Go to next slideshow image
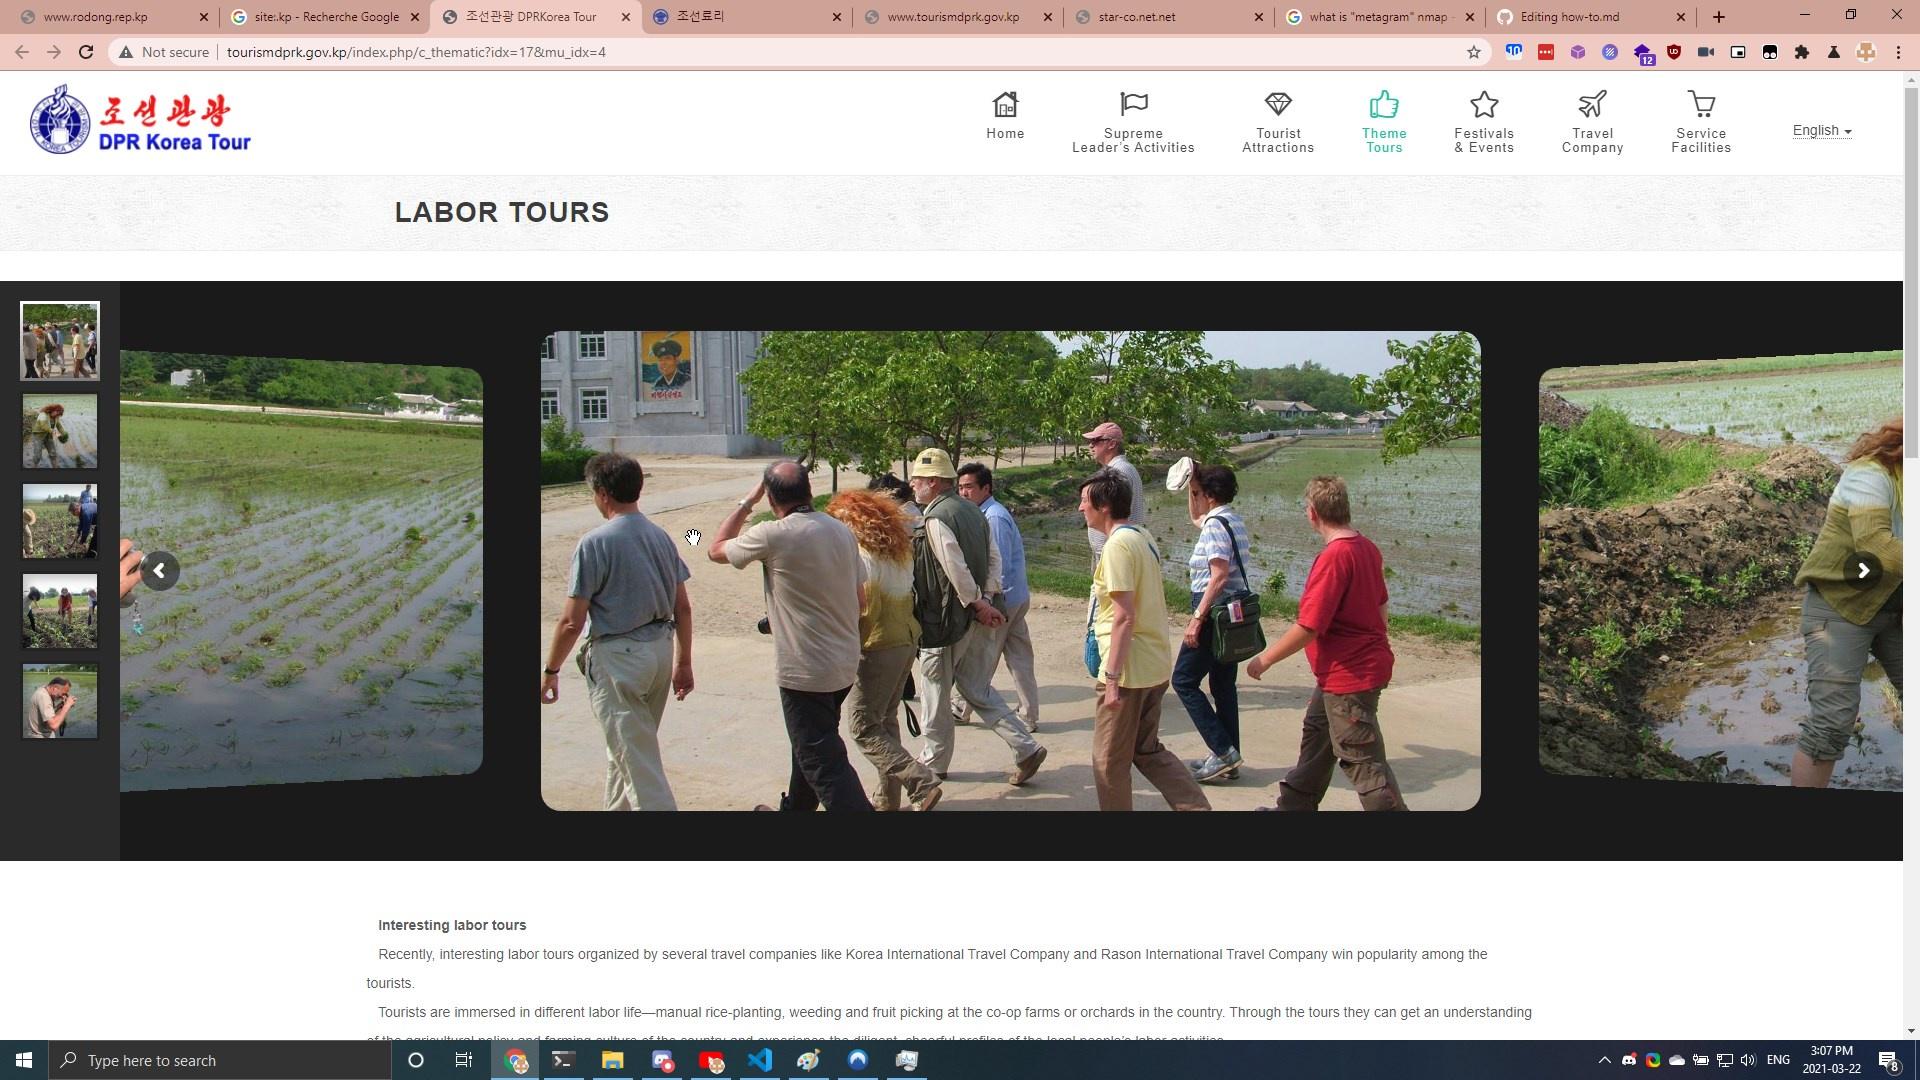This screenshot has height=1080, width=1920. (x=1863, y=571)
